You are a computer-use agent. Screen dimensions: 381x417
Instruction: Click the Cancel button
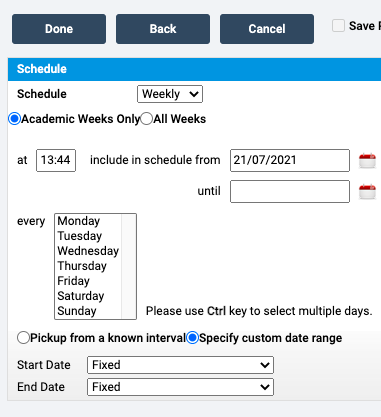[x=267, y=29]
